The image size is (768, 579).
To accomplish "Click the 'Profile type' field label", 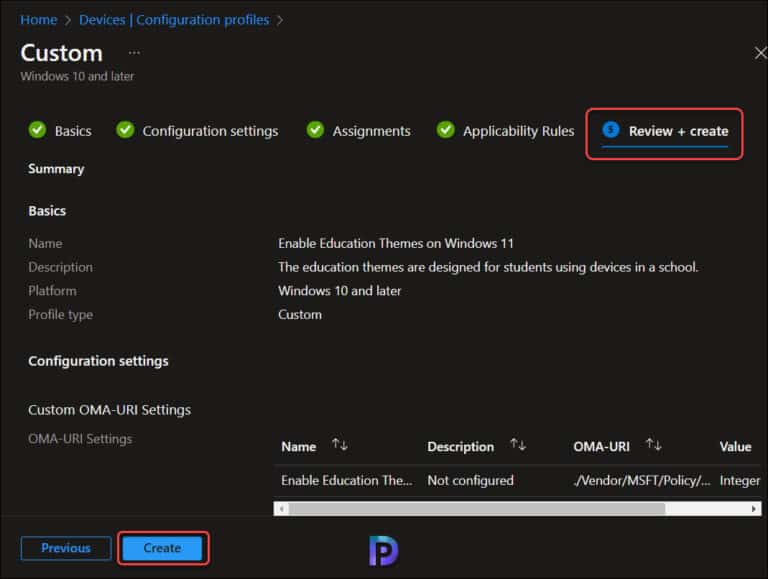I will coord(60,314).
